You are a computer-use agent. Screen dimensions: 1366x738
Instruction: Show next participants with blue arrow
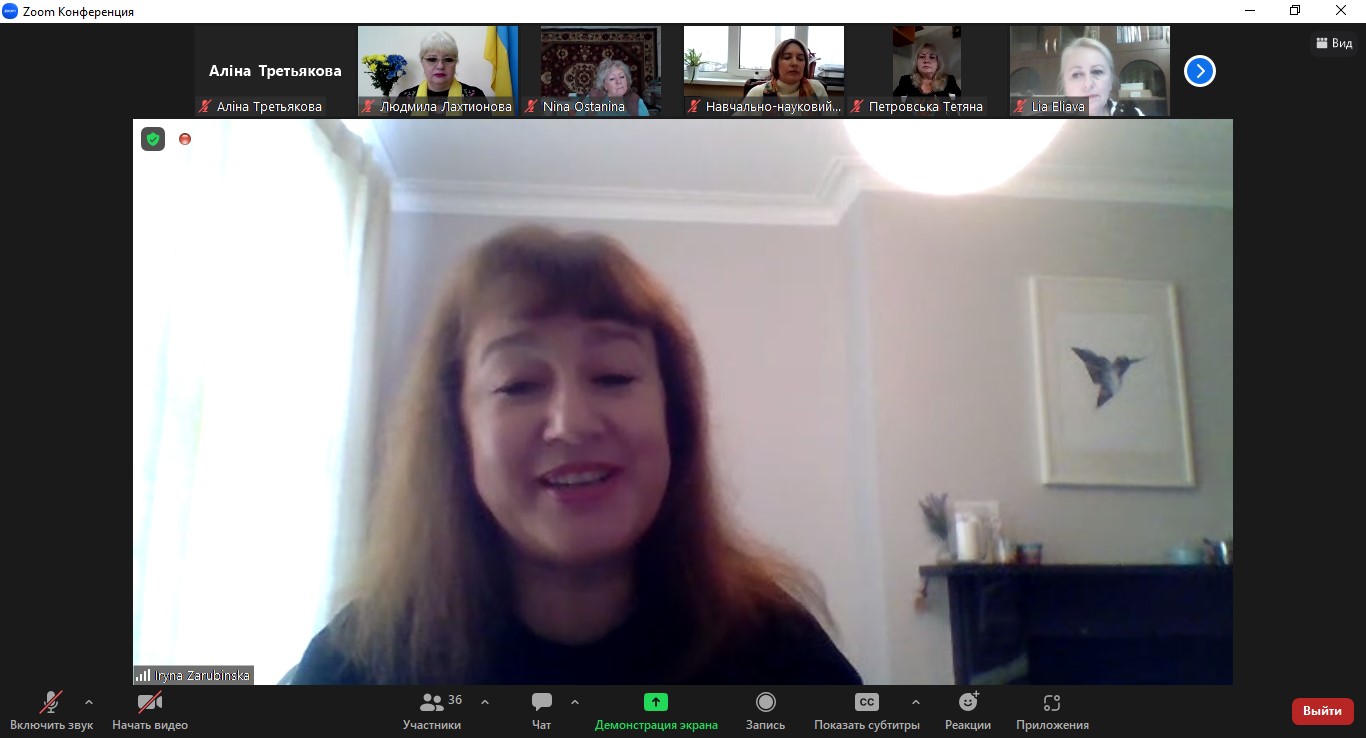coord(1199,71)
